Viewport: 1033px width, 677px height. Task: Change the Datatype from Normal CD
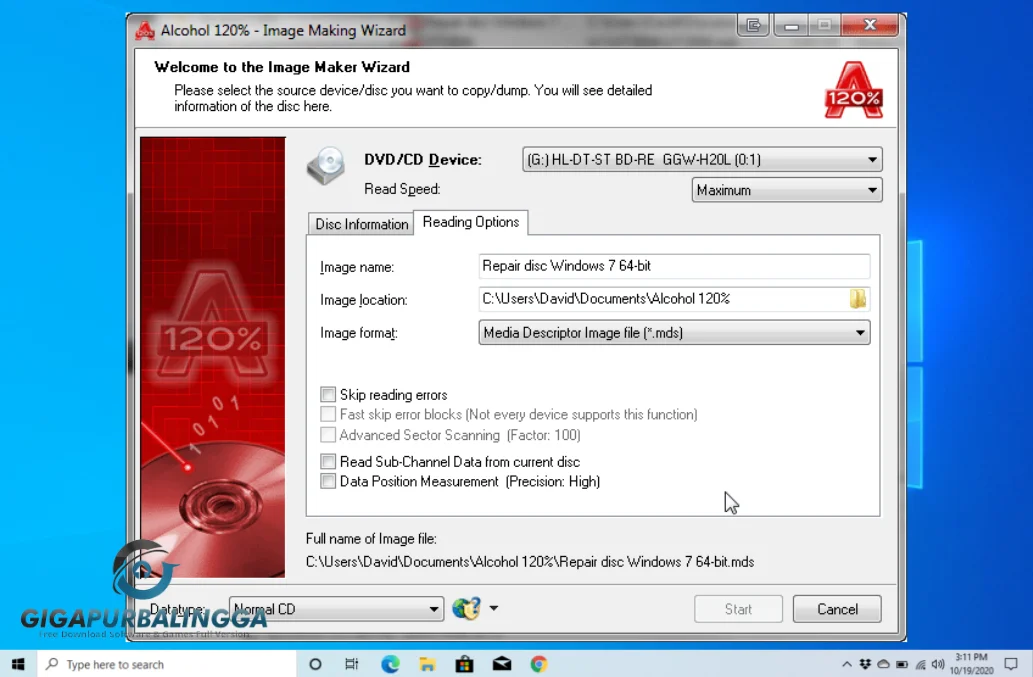pyautogui.click(x=434, y=608)
